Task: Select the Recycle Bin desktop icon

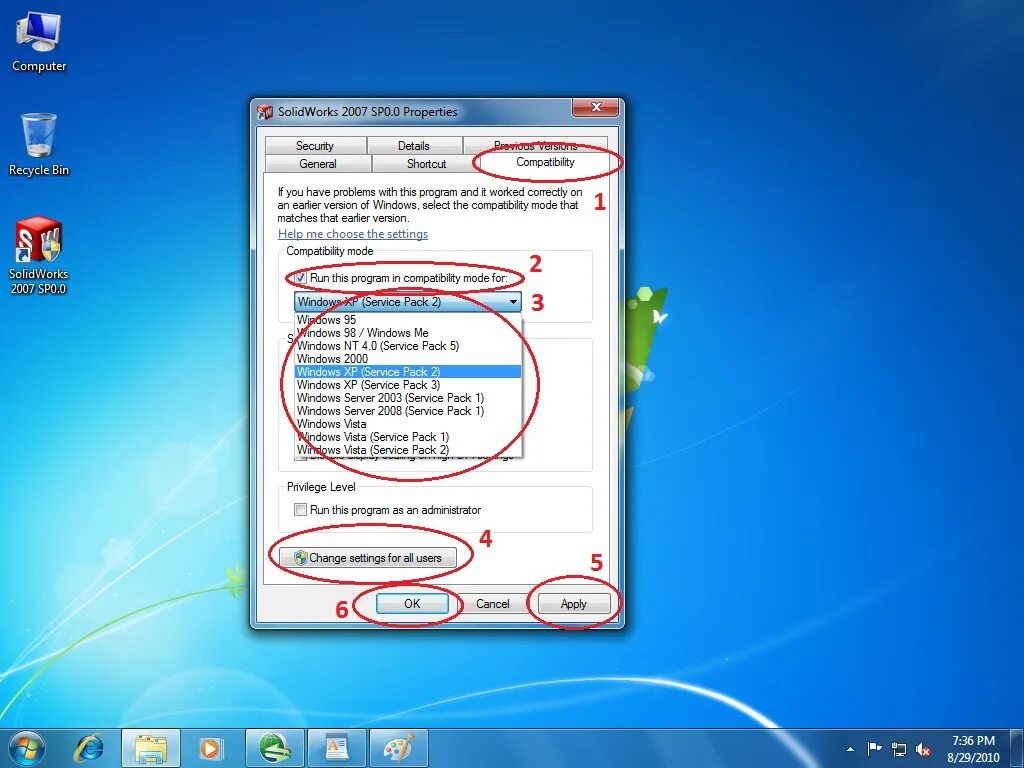Action: (39, 145)
